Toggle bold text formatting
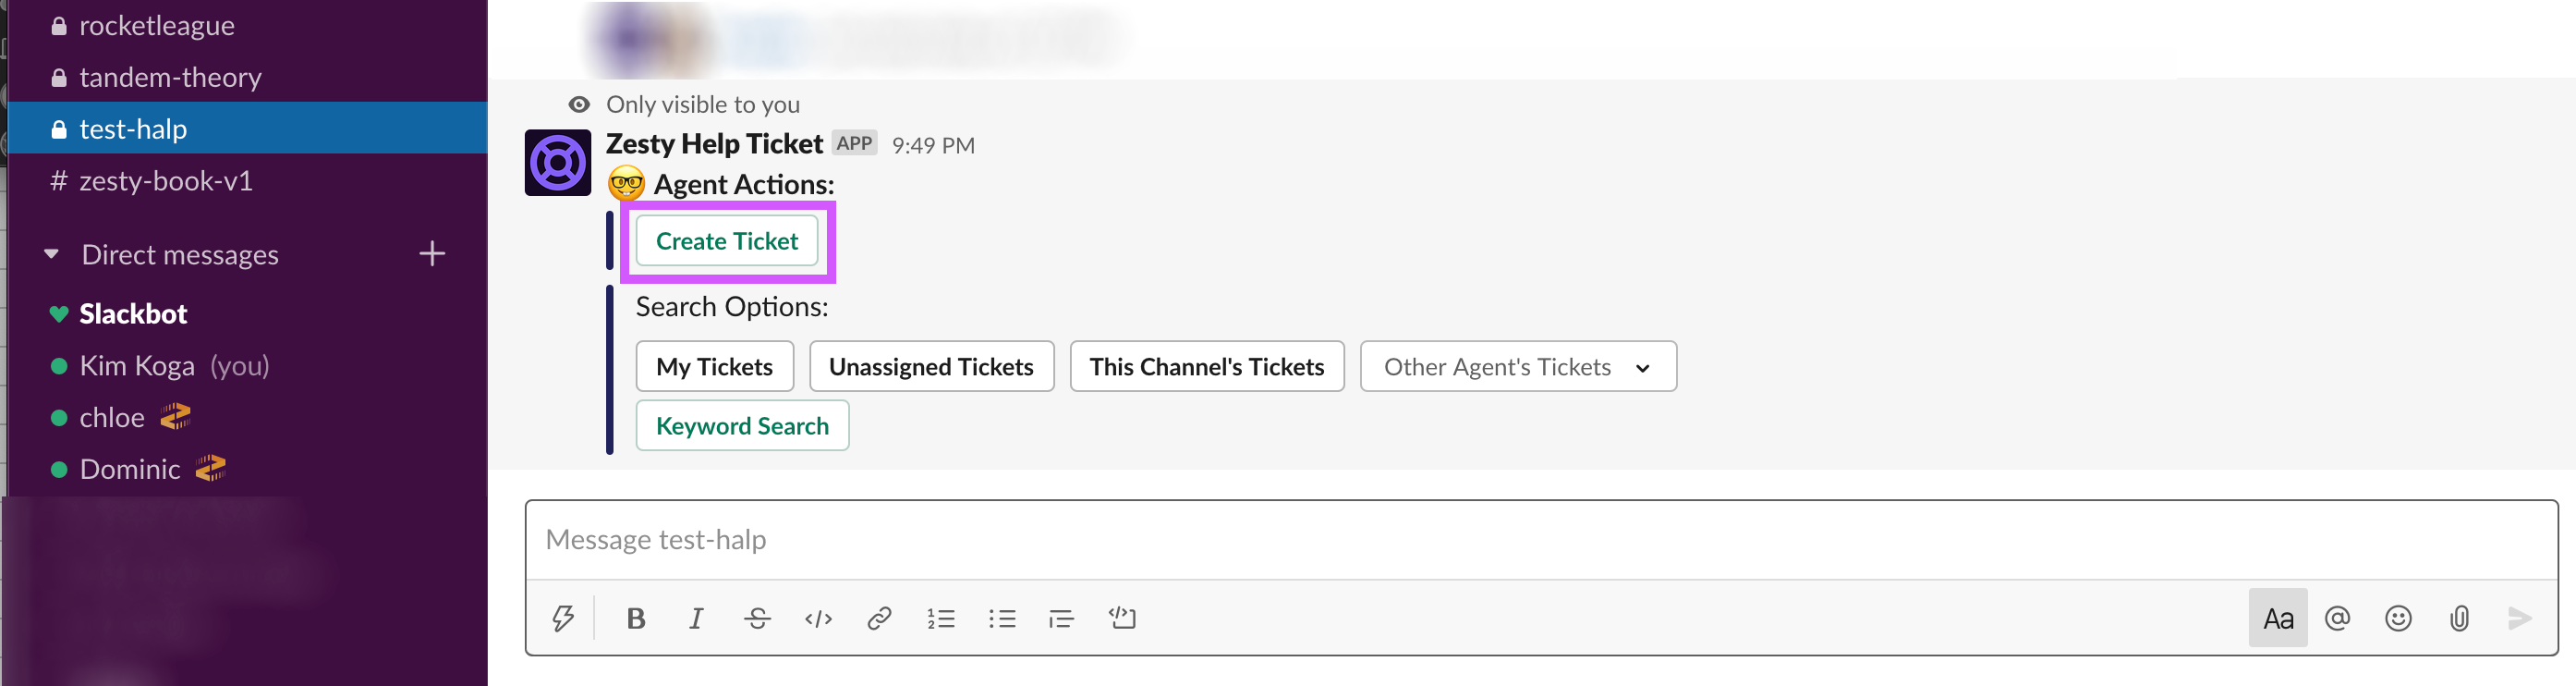 (x=635, y=618)
